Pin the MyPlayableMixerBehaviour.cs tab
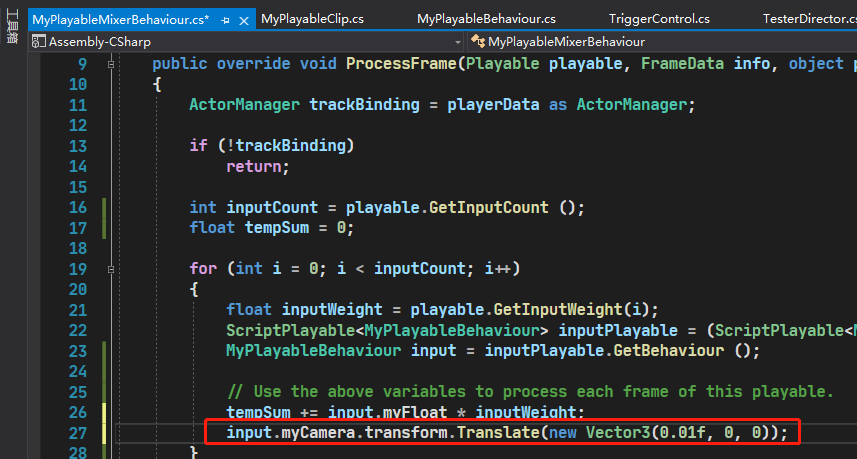The image size is (857, 459). click(x=225, y=21)
